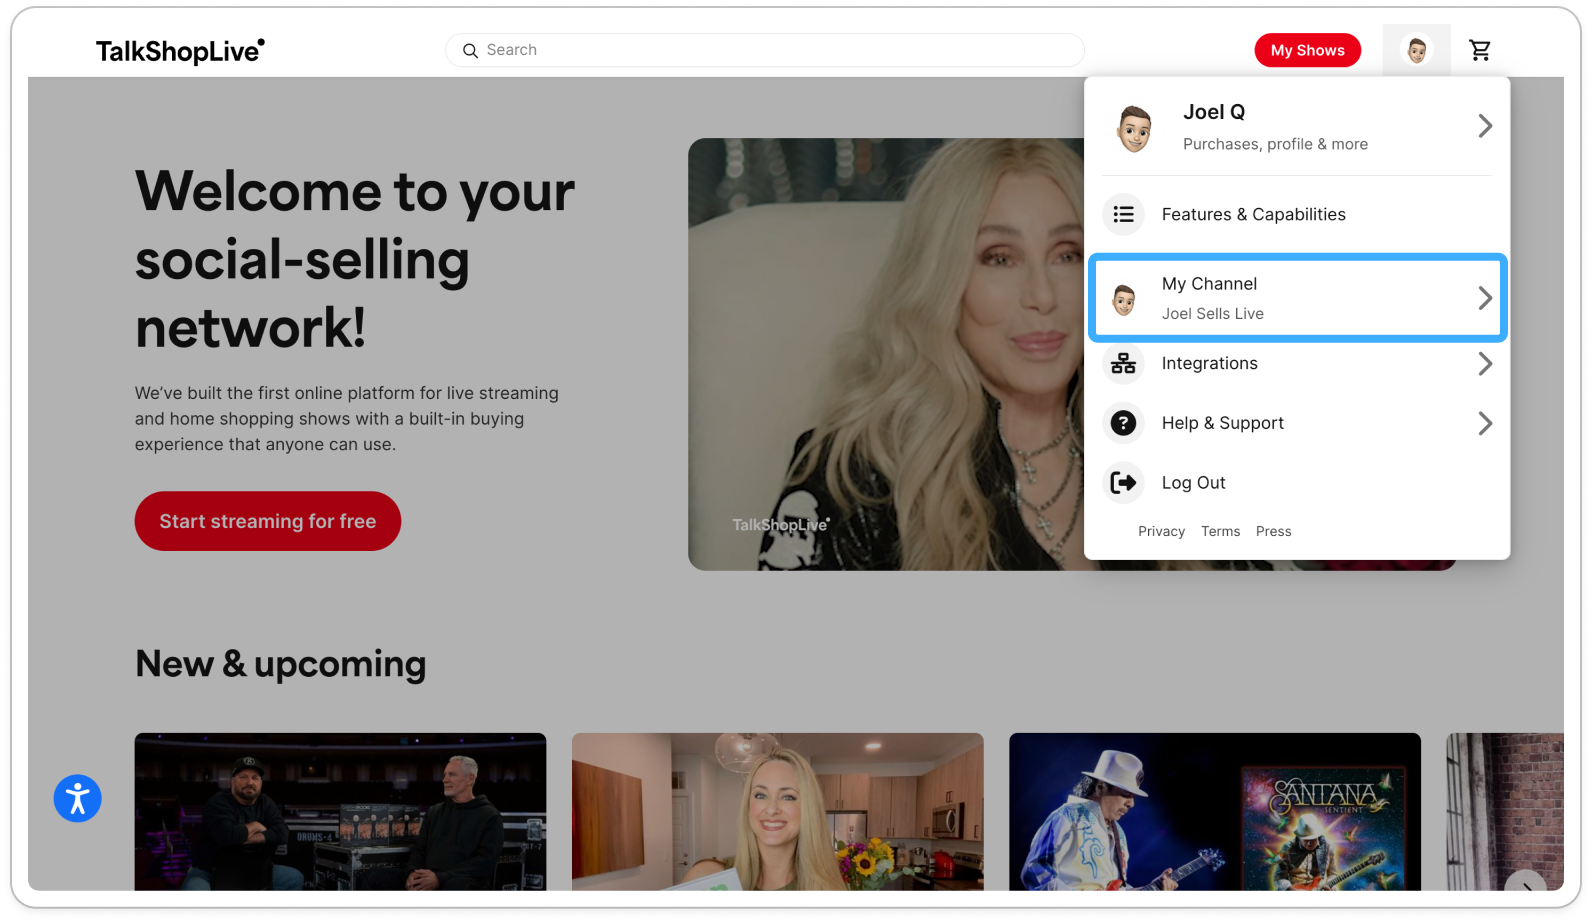Open My Channel Joel Sells Live

point(1297,298)
